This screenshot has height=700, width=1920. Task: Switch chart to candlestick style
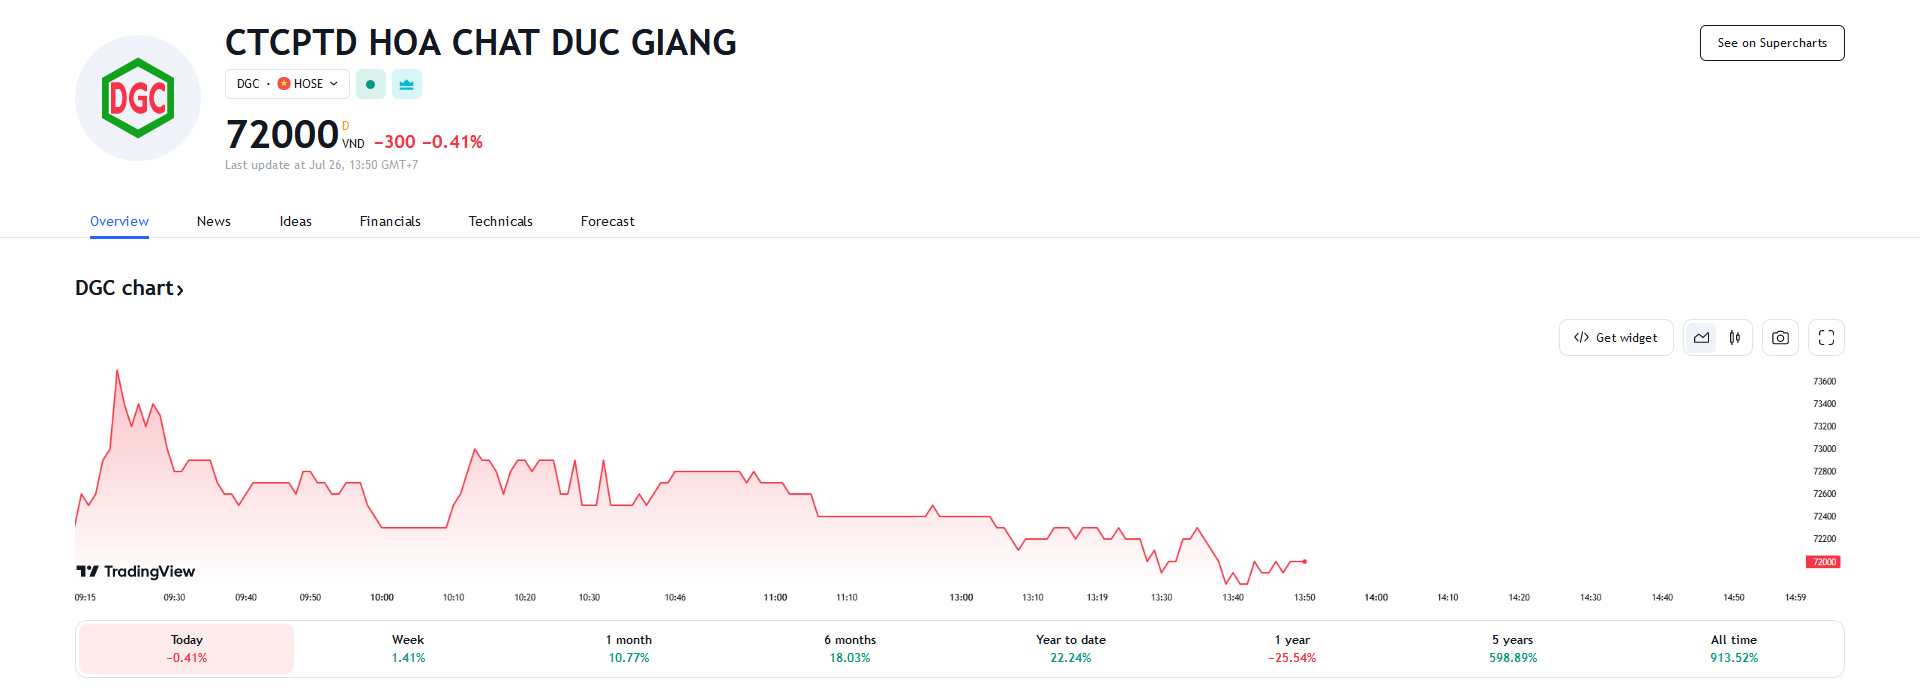(1735, 338)
